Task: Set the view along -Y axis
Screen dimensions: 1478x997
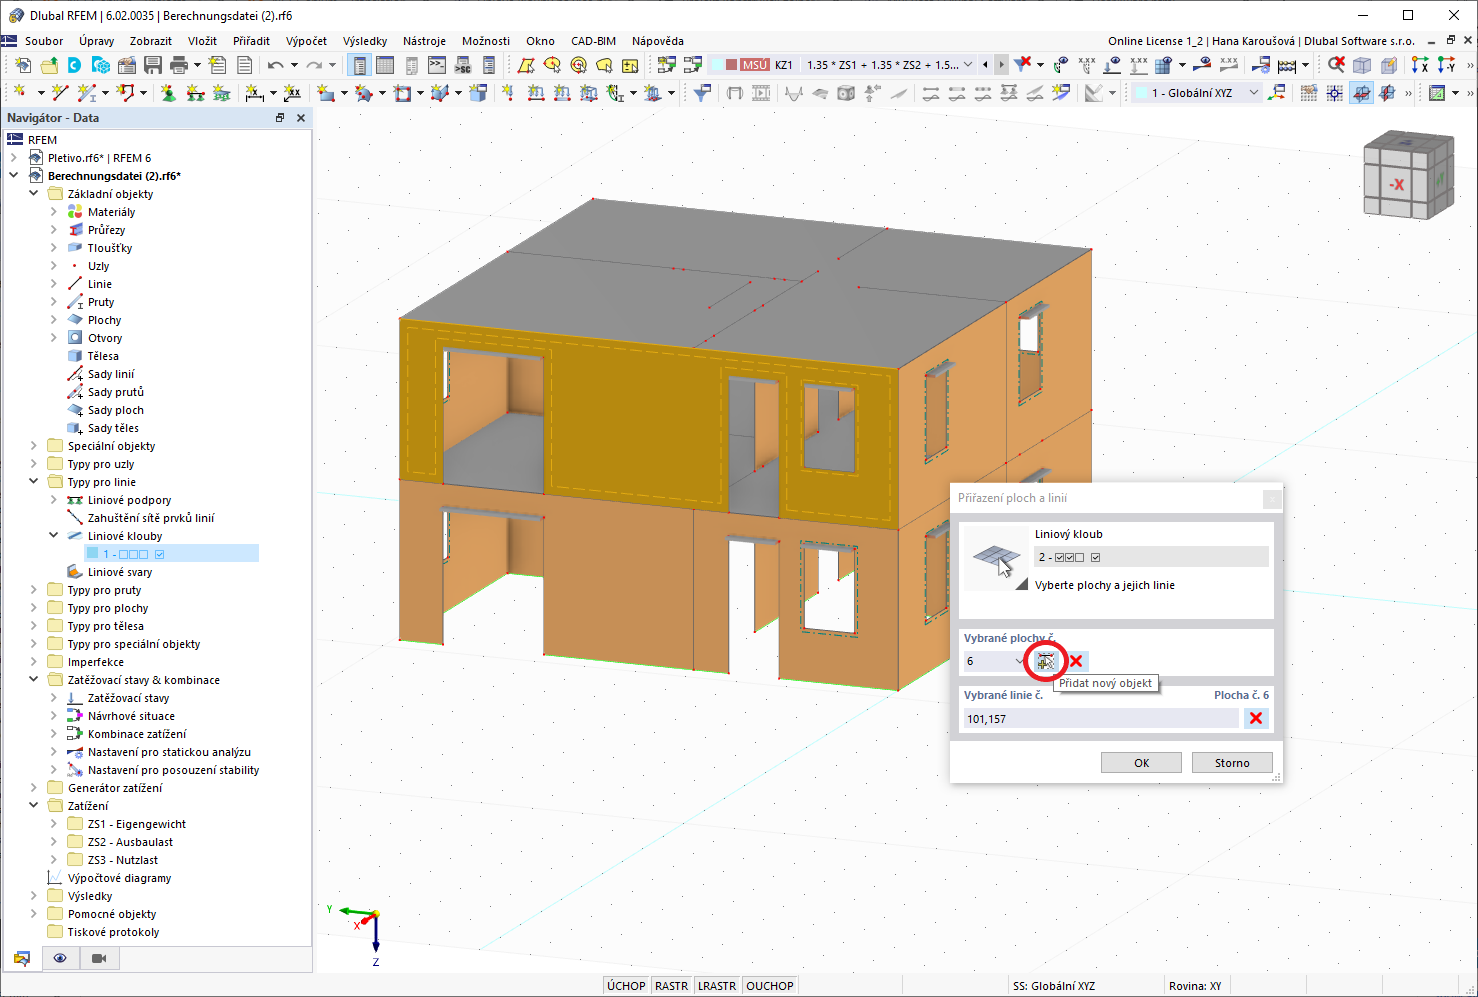Action: pyautogui.click(x=1446, y=65)
